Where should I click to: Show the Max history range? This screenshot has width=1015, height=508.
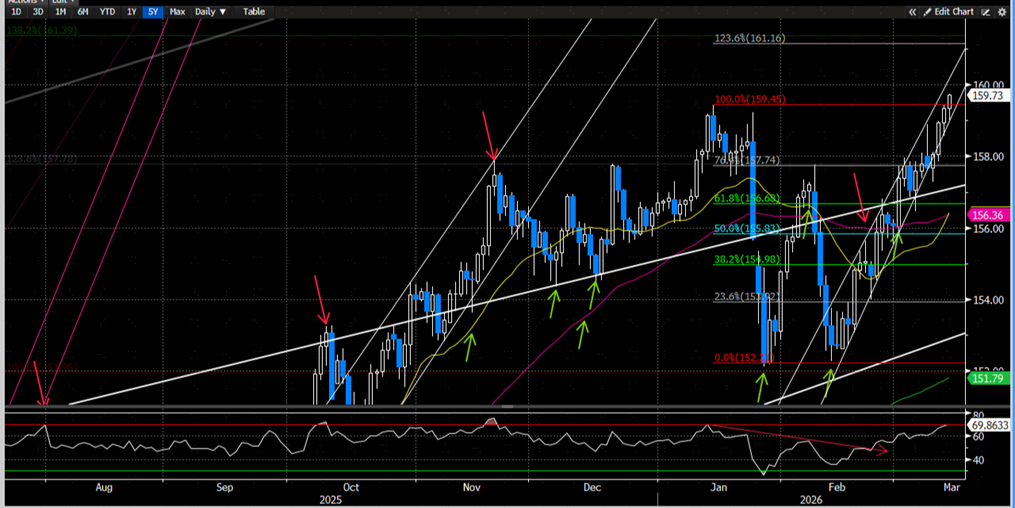(177, 11)
